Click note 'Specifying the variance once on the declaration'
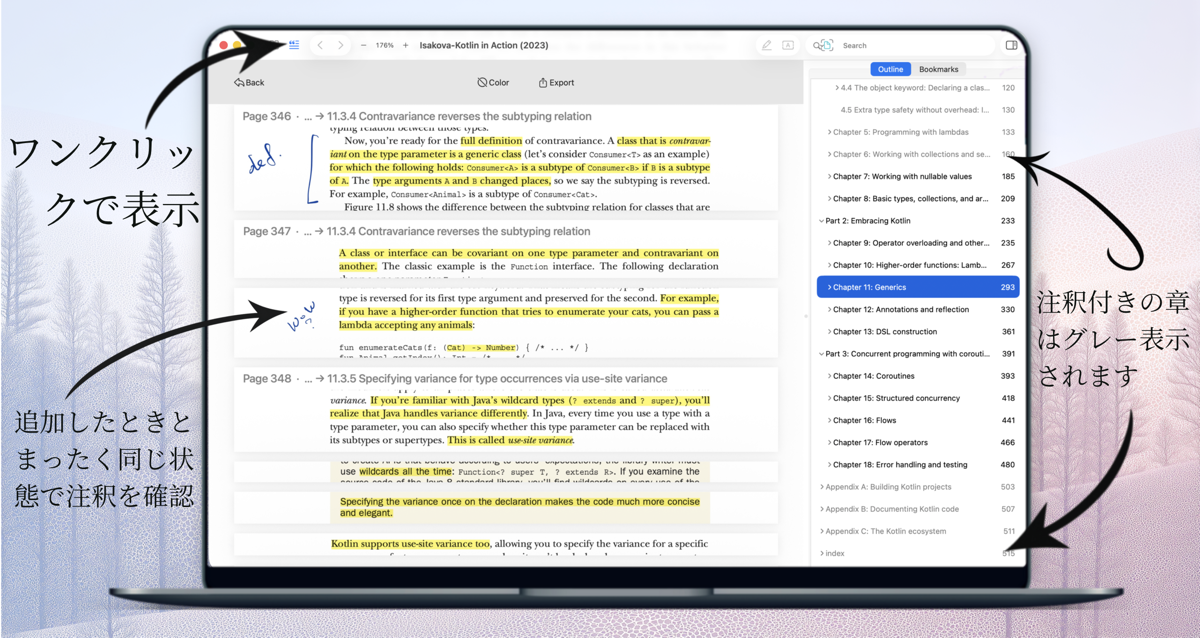 (x=519, y=507)
